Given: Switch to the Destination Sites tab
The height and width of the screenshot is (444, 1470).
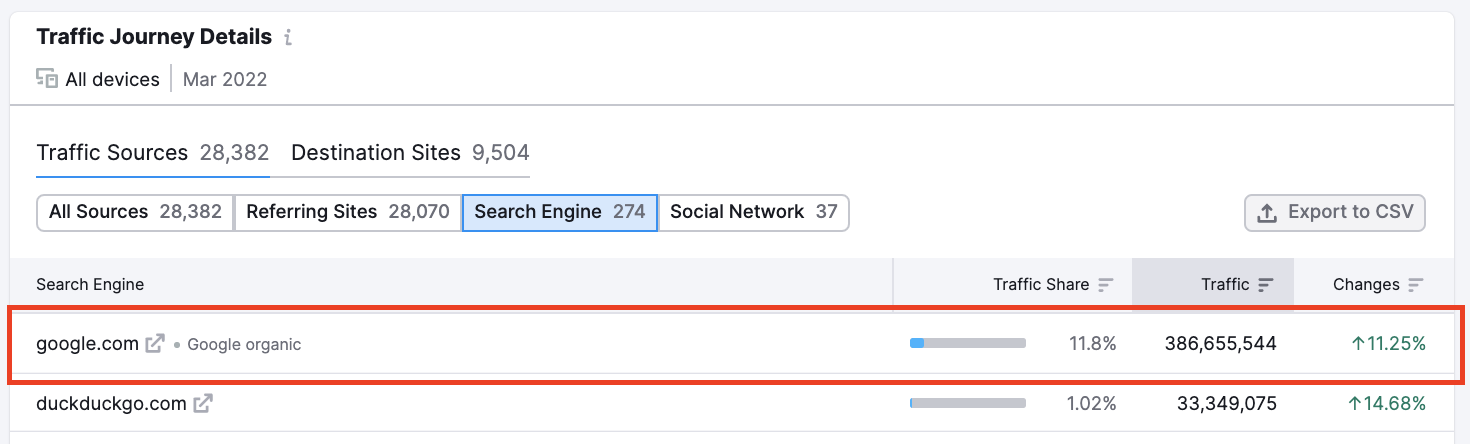Looking at the screenshot, I should click(x=410, y=153).
